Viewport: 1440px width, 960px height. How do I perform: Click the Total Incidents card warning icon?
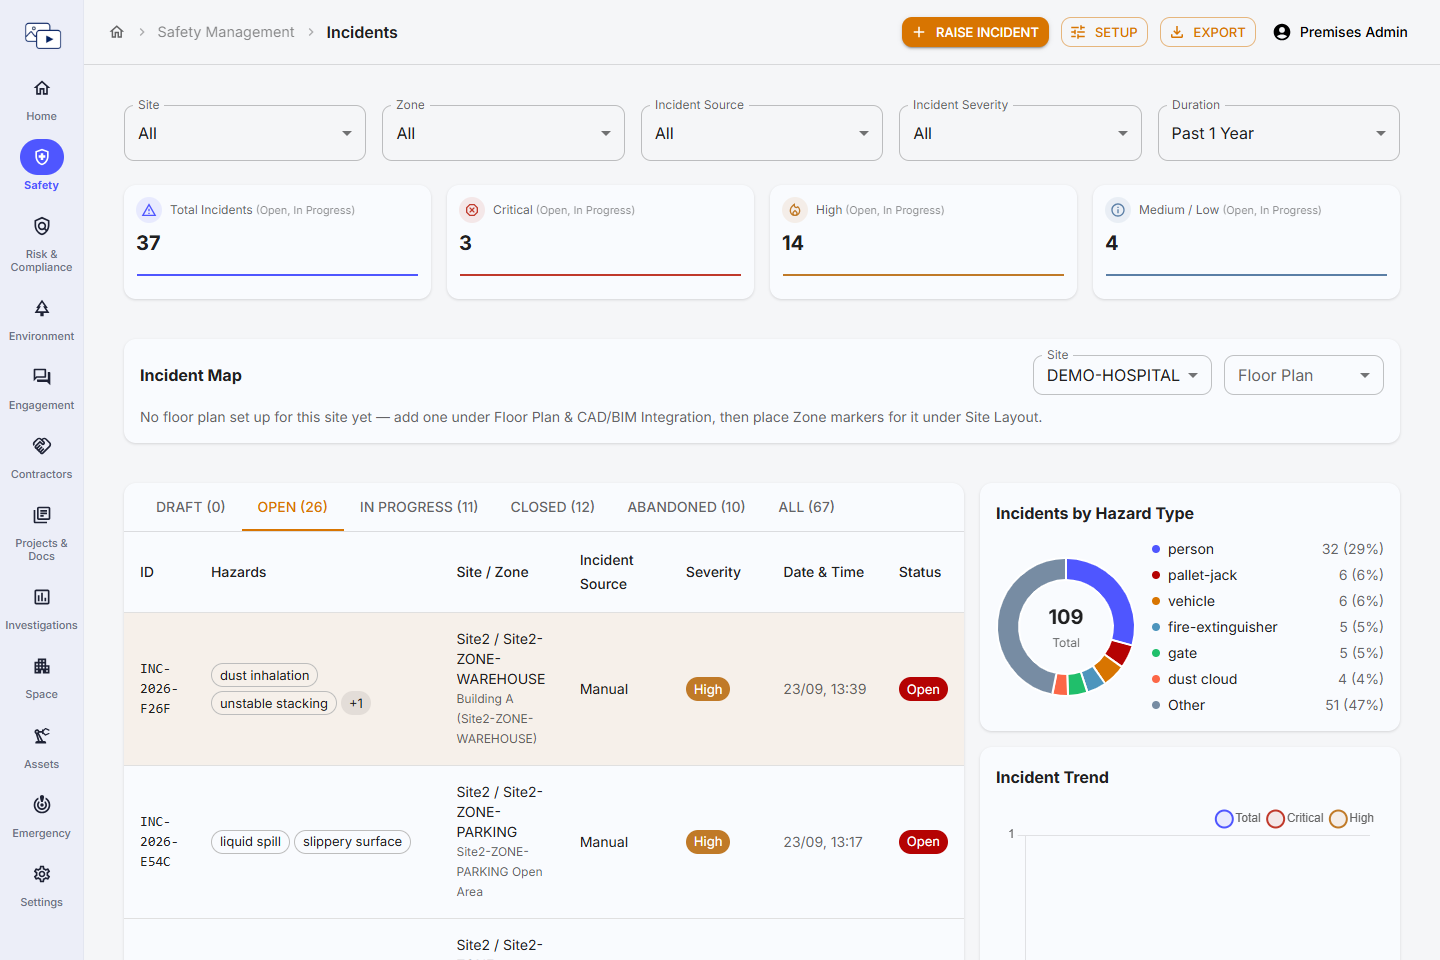point(149,210)
